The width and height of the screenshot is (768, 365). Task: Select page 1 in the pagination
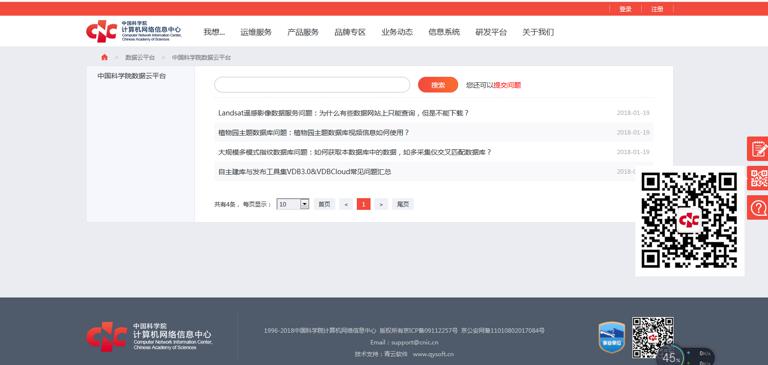click(x=363, y=204)
